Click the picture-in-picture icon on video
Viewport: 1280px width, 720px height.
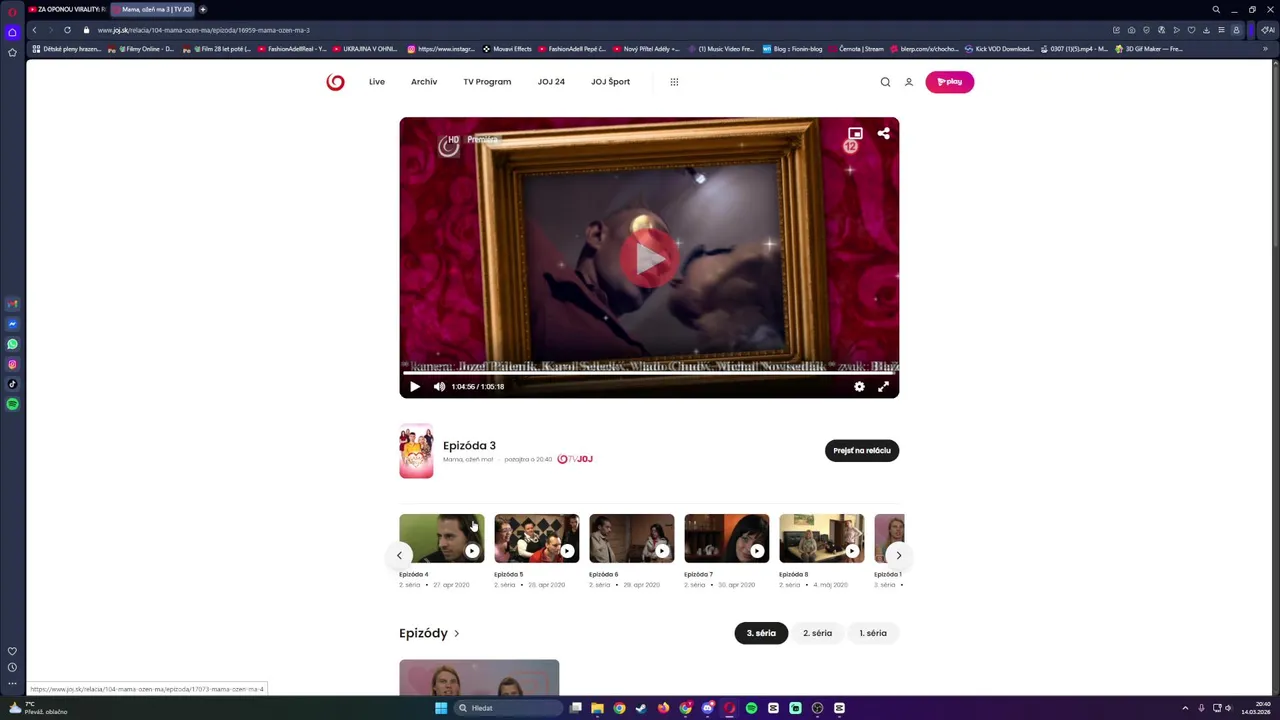[x=855, y=133]
